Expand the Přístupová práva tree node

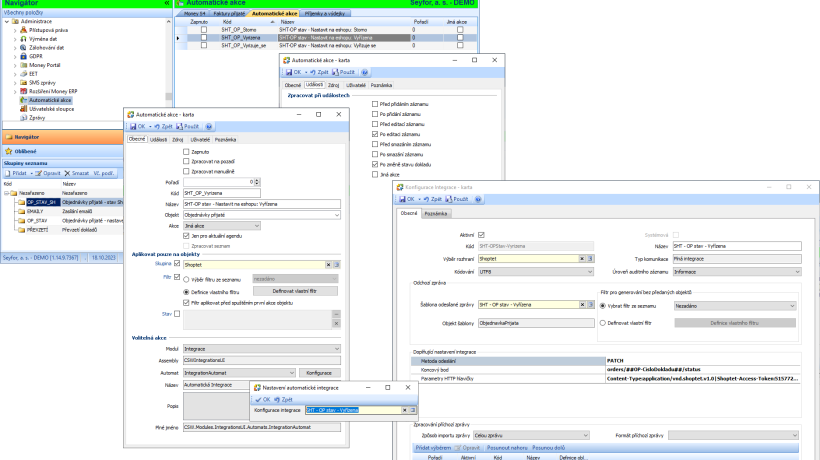pos(15,30)
